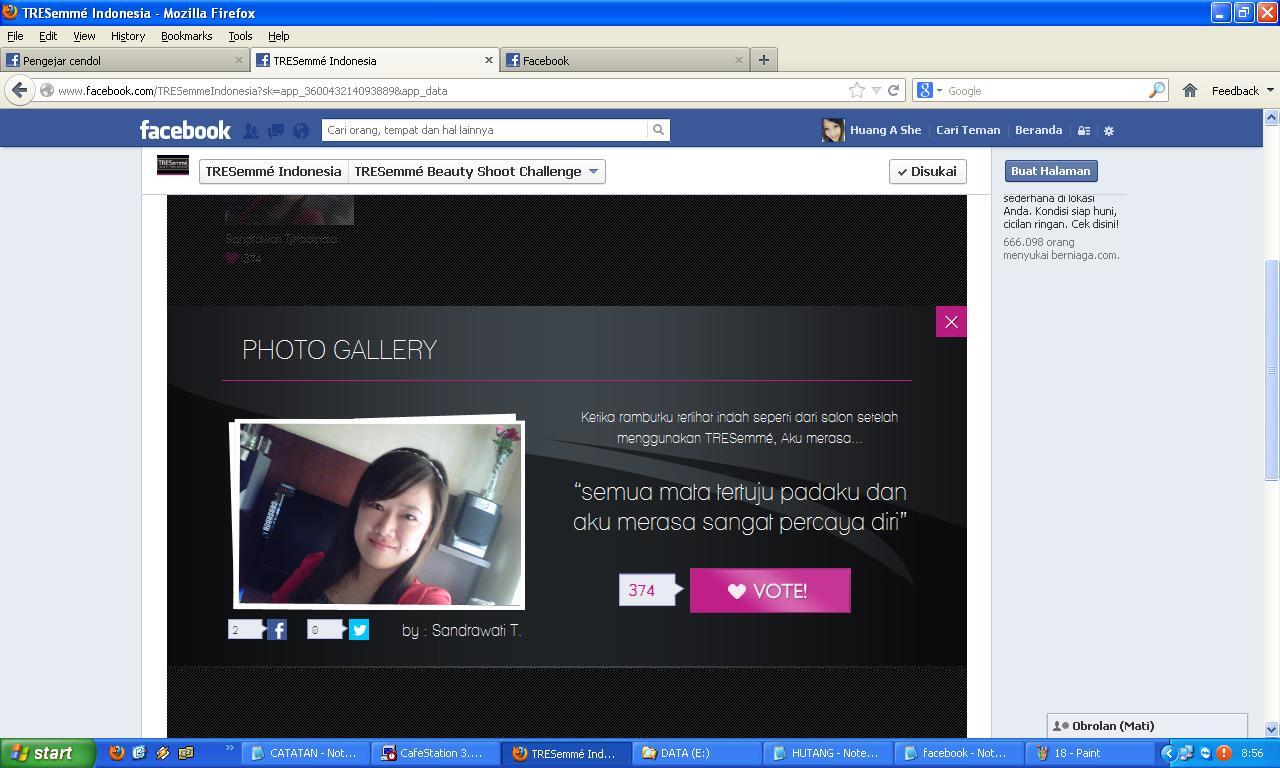Viewport: 1280px width, 768px height.
Task: Open the Bookmarks menu
Action: tap(186, 36)
